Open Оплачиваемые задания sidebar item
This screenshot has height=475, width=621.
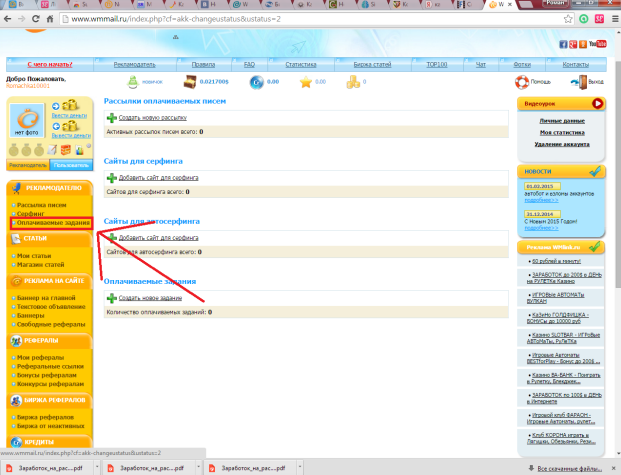53,223
